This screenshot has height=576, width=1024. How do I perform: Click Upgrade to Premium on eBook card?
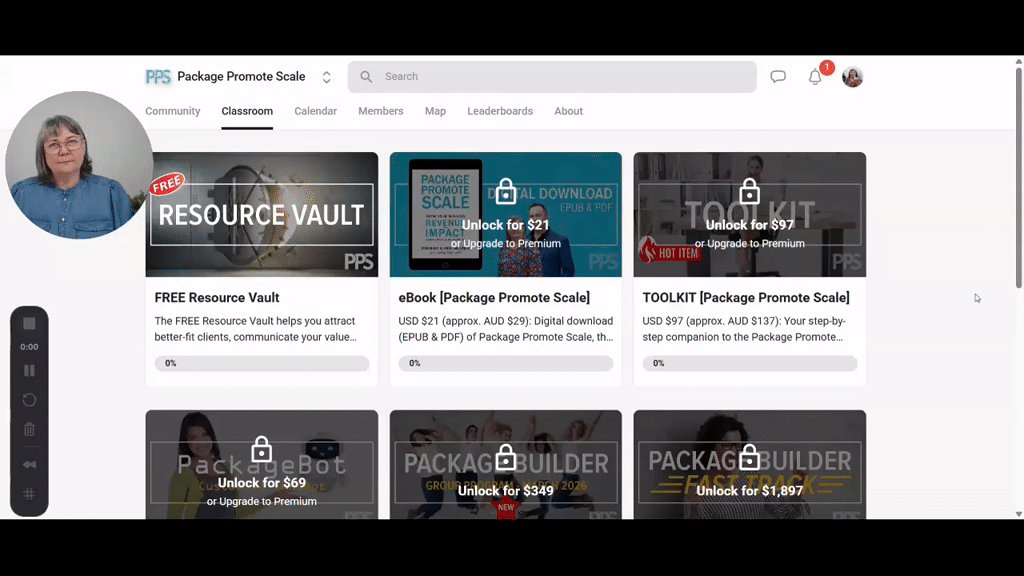(506, 244)
